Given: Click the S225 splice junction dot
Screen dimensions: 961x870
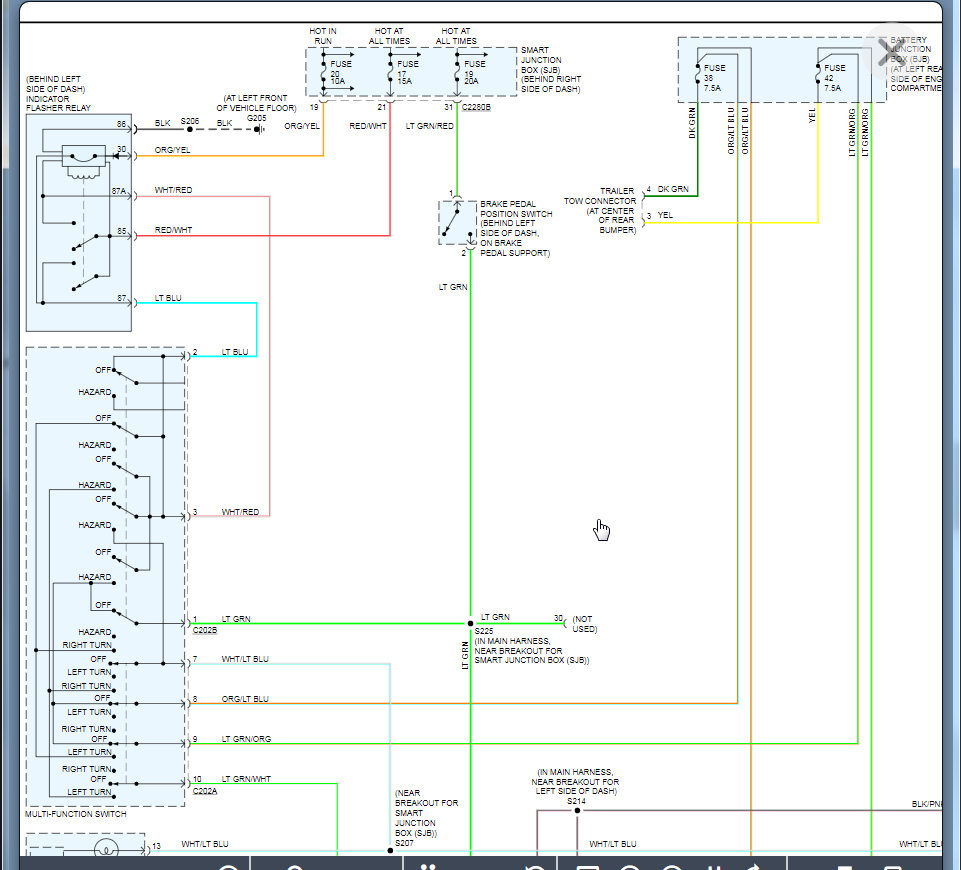Looking at the screenshot, I should [x=470, y=623].
